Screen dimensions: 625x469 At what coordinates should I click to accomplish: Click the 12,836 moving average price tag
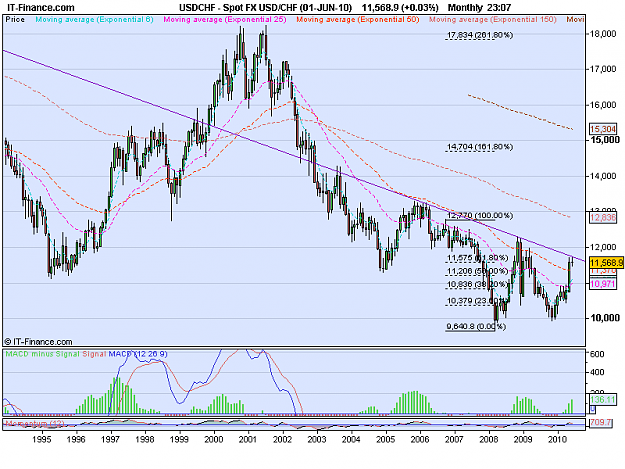click(603, 218)
